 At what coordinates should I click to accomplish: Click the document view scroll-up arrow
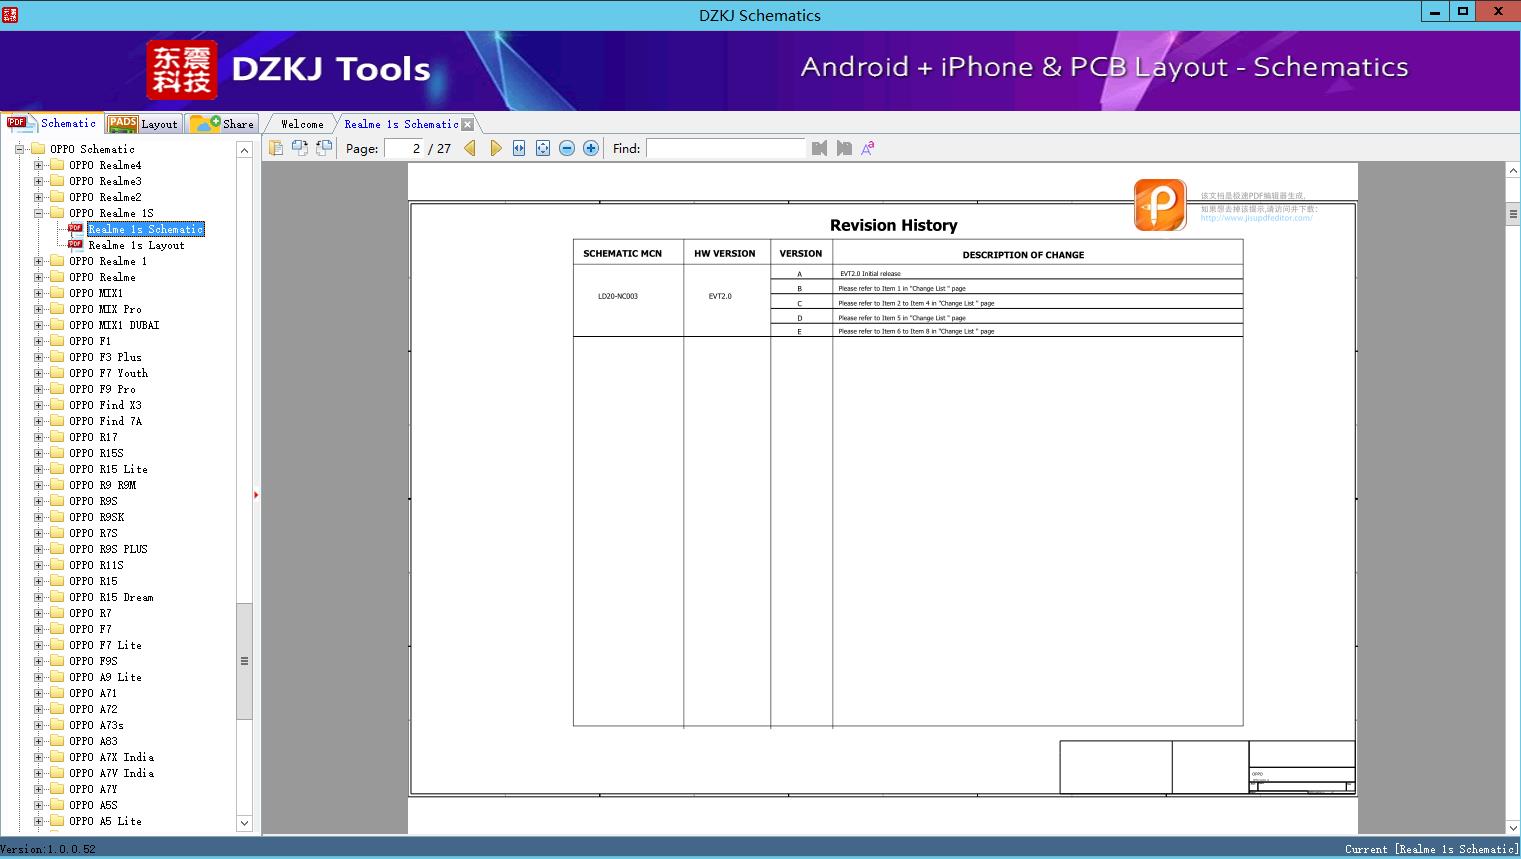coord(1513,171)
